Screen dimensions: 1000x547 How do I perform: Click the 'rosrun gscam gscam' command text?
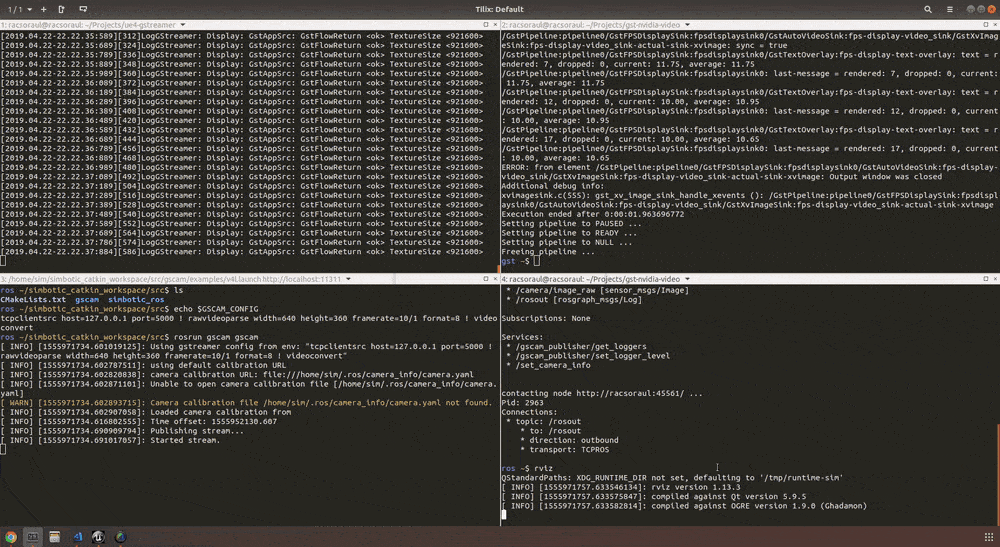(x=216, y=337)
